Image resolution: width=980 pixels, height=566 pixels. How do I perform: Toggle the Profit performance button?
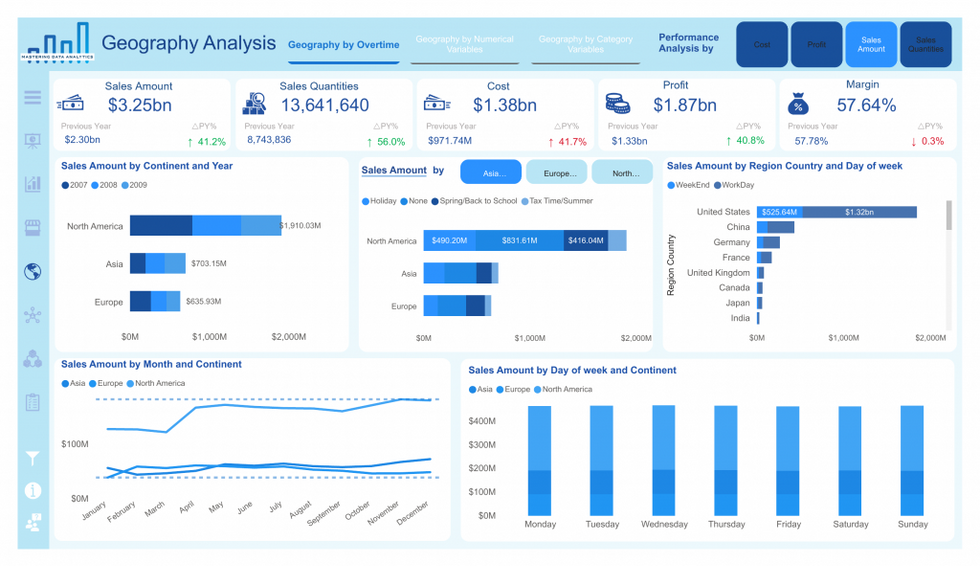[816, 44]
